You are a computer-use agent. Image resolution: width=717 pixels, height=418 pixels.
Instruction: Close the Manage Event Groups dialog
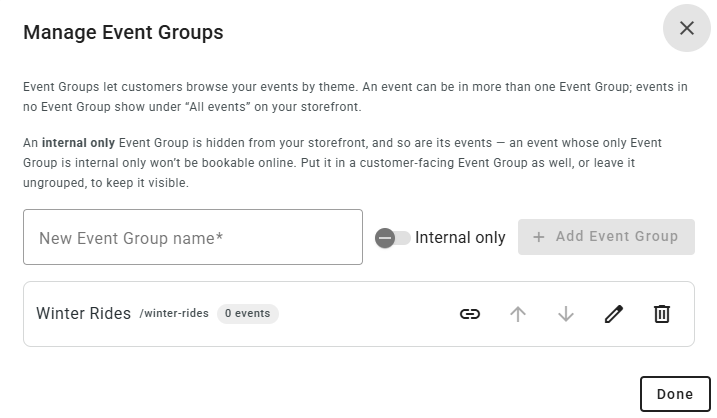[x=686, y=28]
